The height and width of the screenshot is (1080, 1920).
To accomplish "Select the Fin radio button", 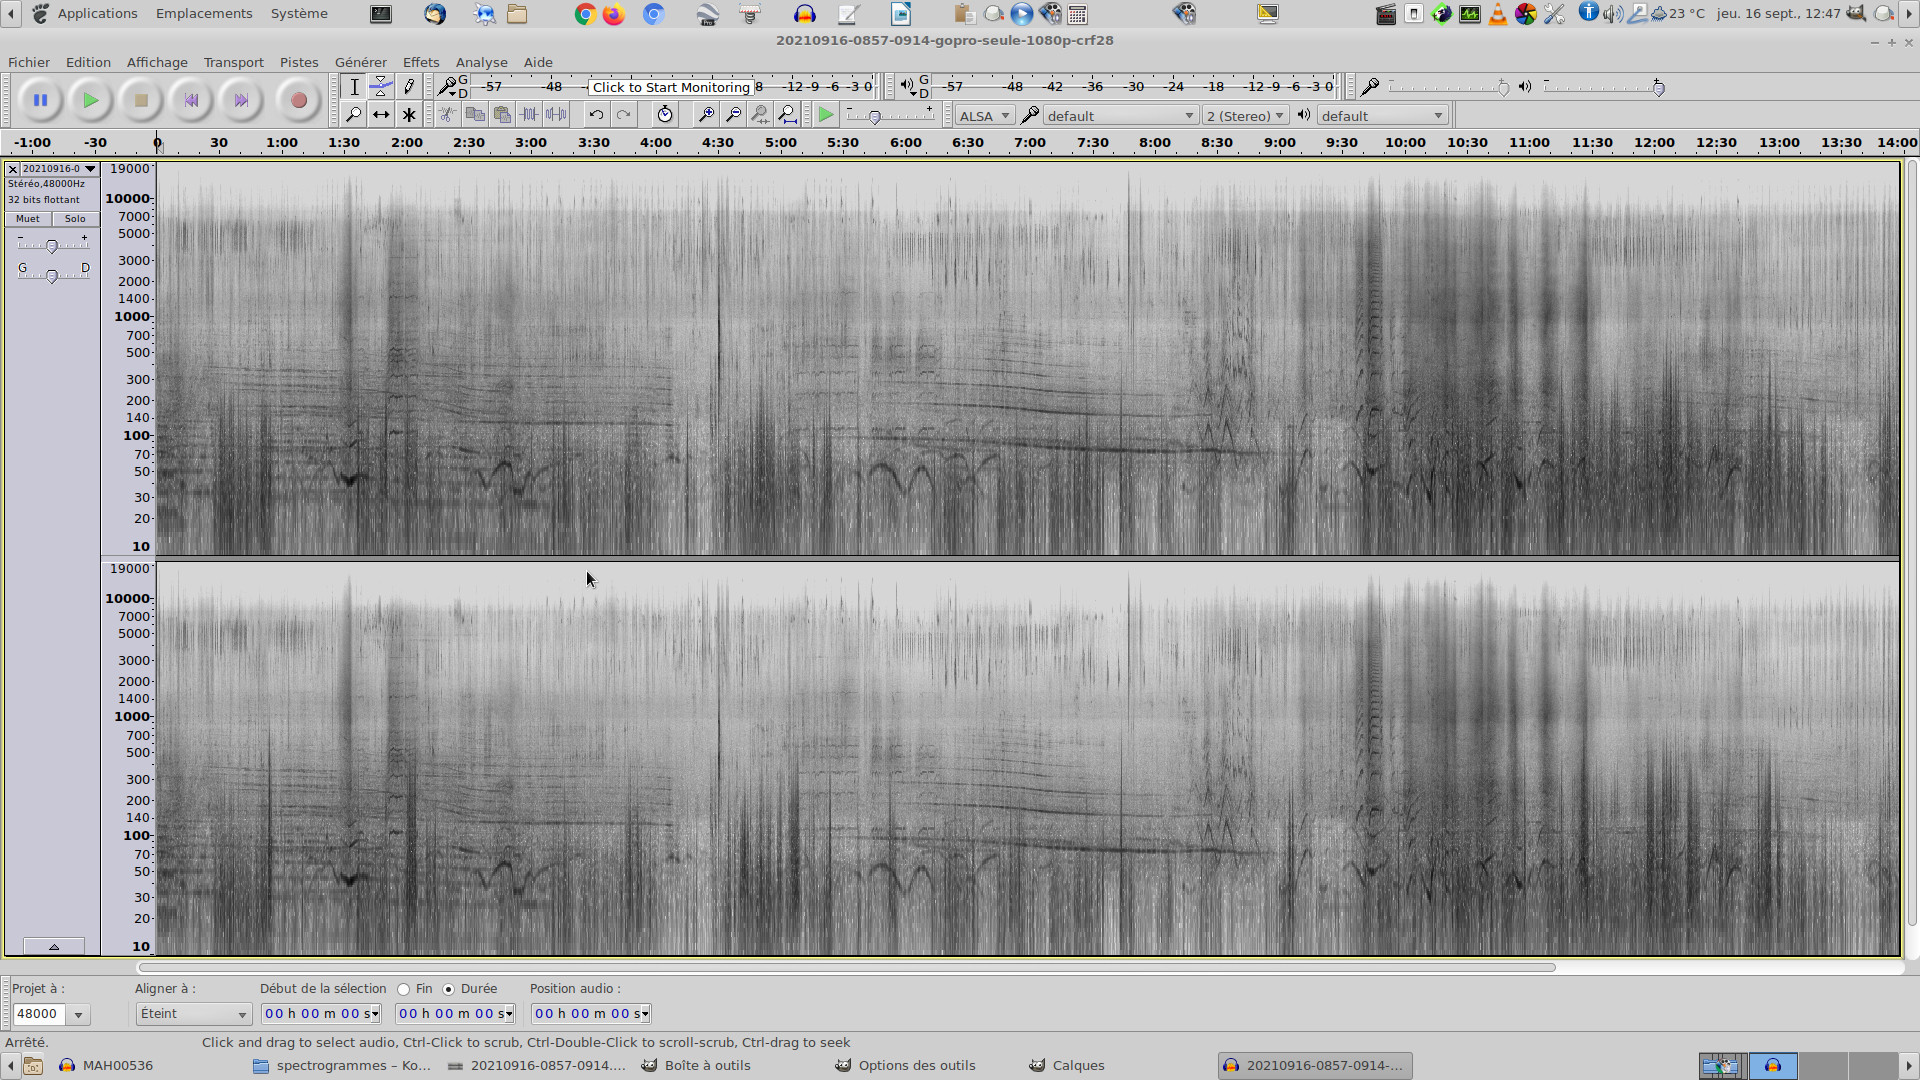I will 404,990.
